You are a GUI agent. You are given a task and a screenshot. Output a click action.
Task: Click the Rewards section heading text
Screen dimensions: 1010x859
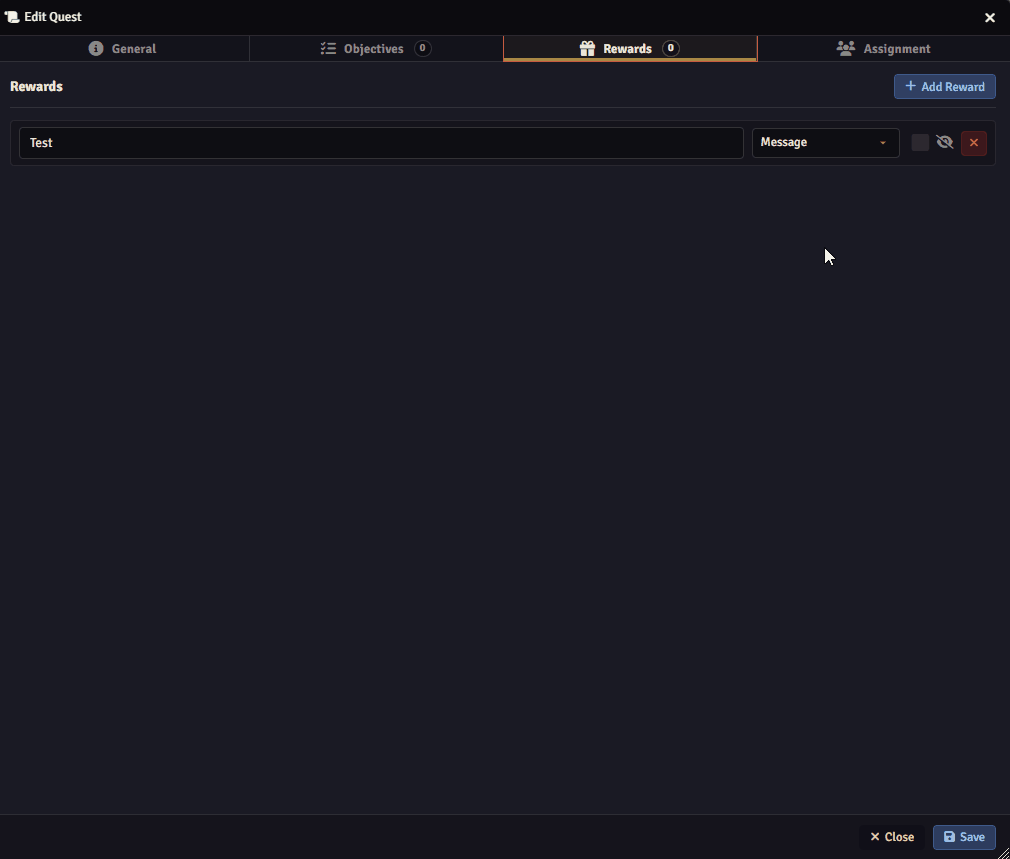37,87
